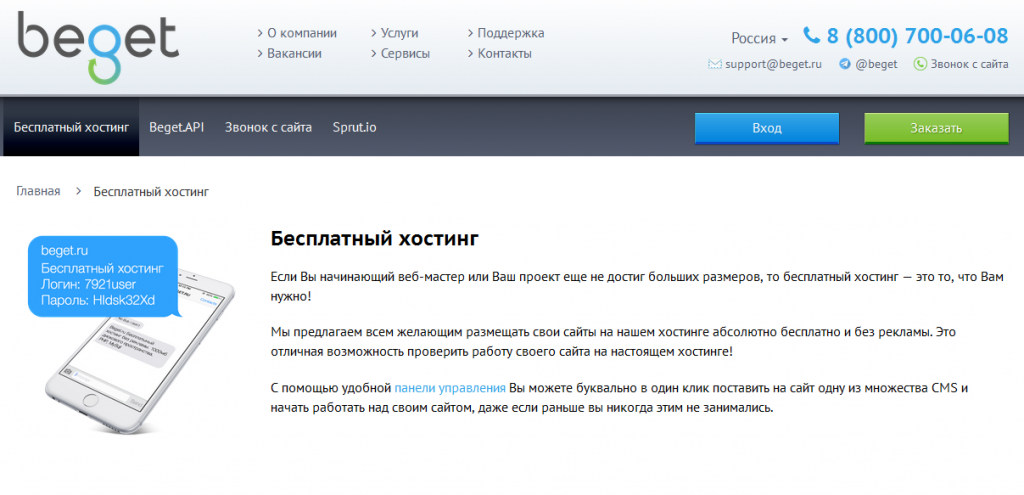
Task: Open the @beget Telegram link
Action: coord(876,65)
